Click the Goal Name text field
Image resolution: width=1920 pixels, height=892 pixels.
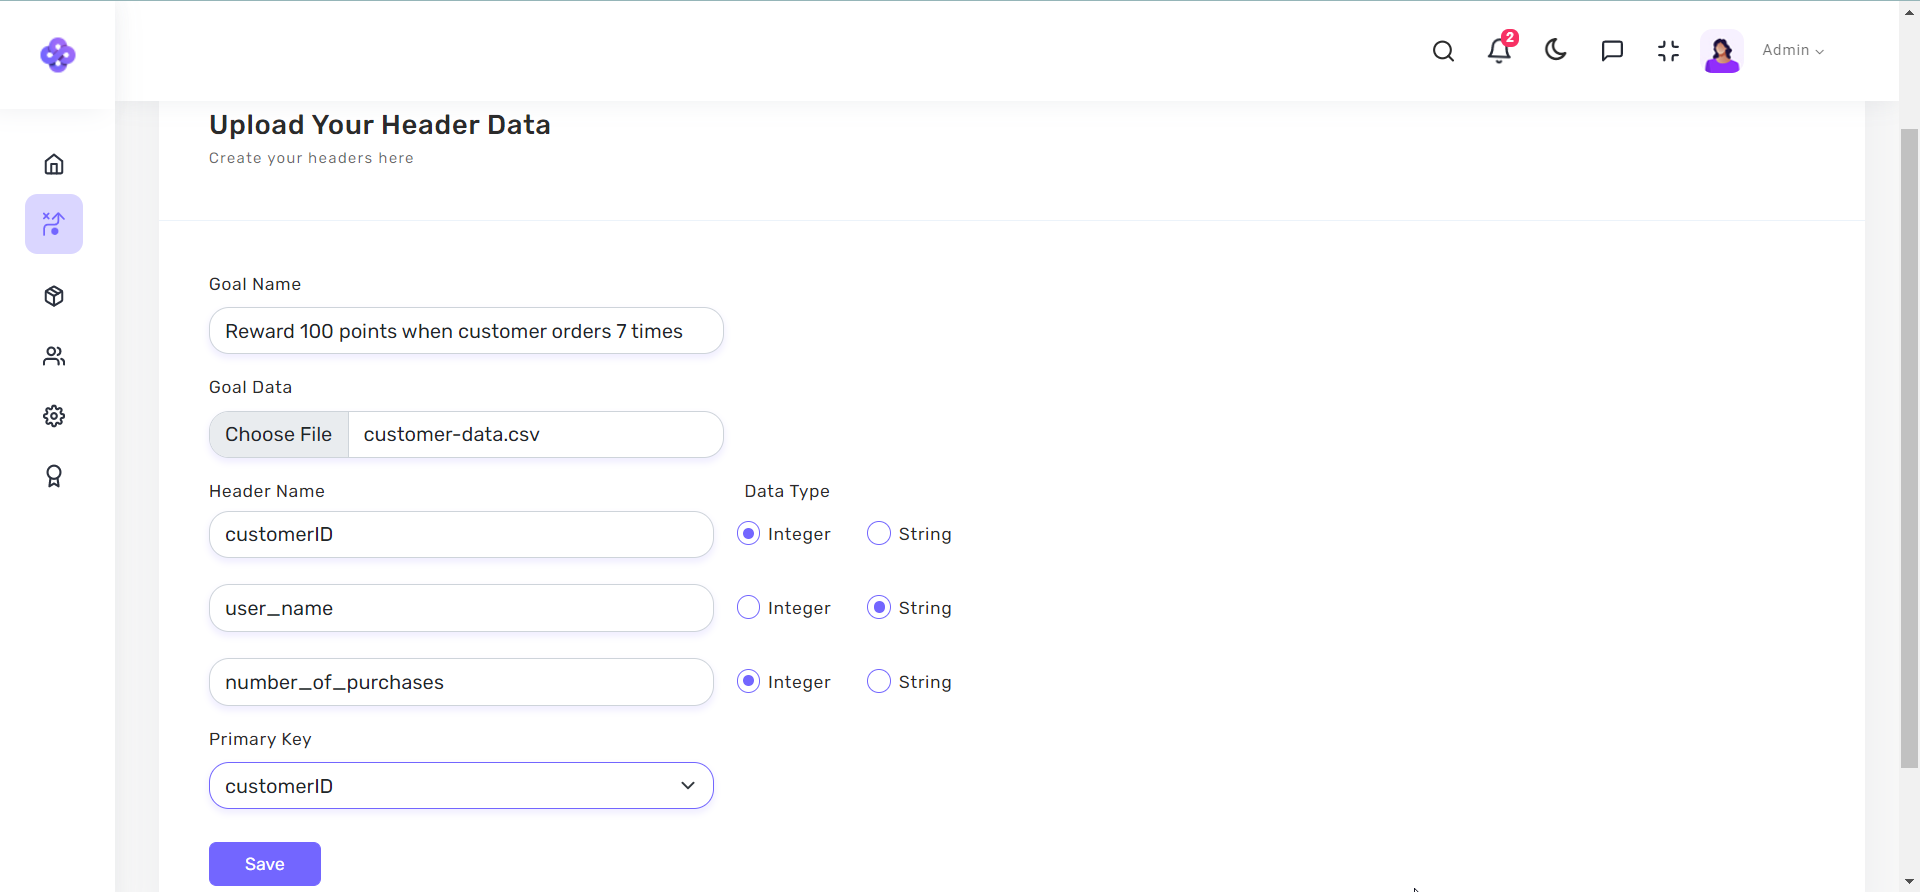pyautogui.click(x=466, y=331)
